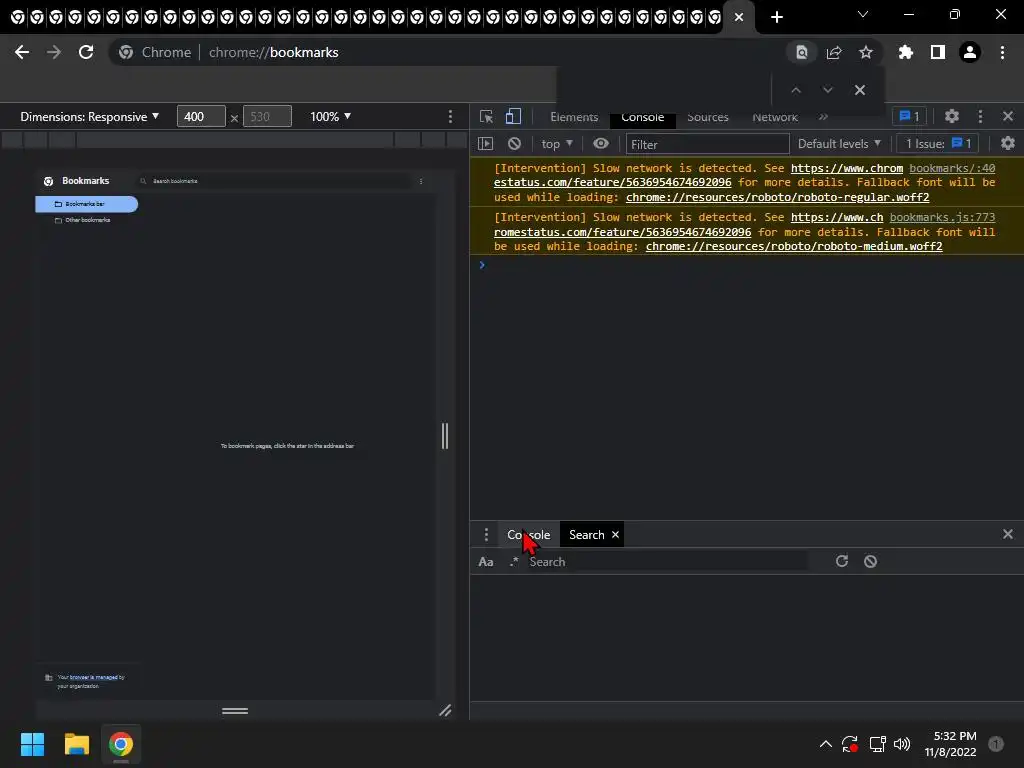Show hidden system tray icons

825,744
